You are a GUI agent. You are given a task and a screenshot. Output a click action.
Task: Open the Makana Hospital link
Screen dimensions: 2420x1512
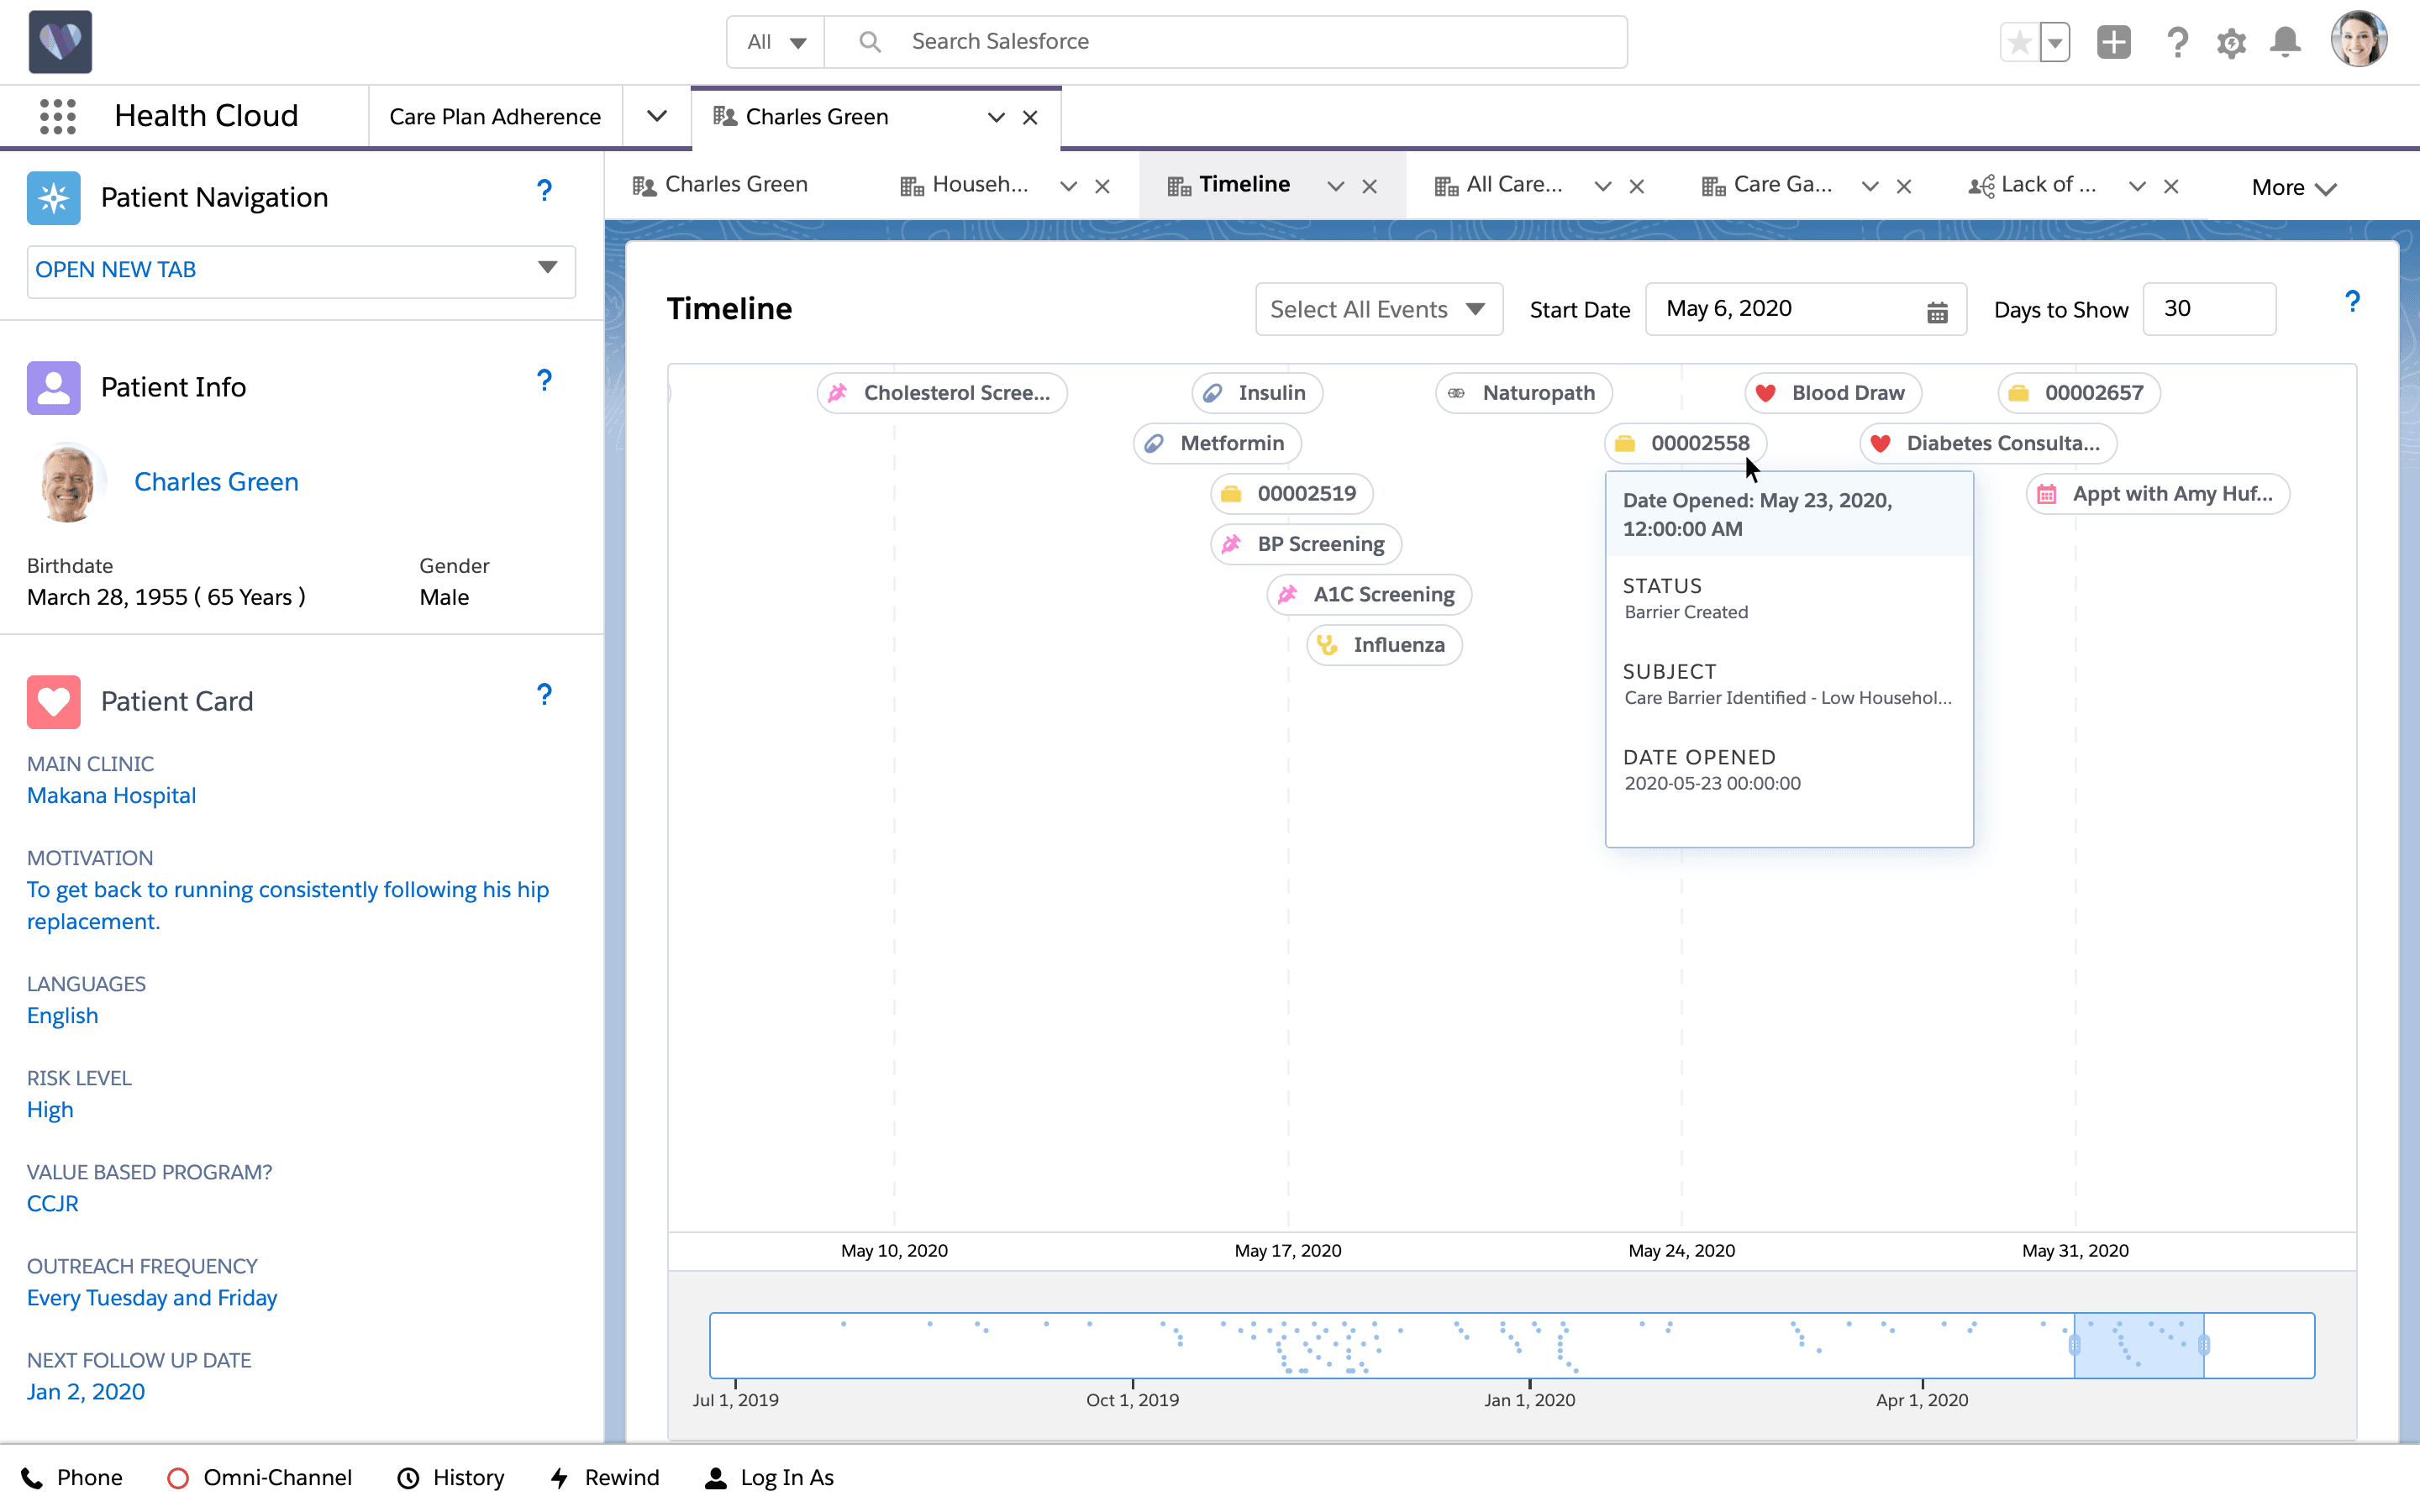point(111,795)
